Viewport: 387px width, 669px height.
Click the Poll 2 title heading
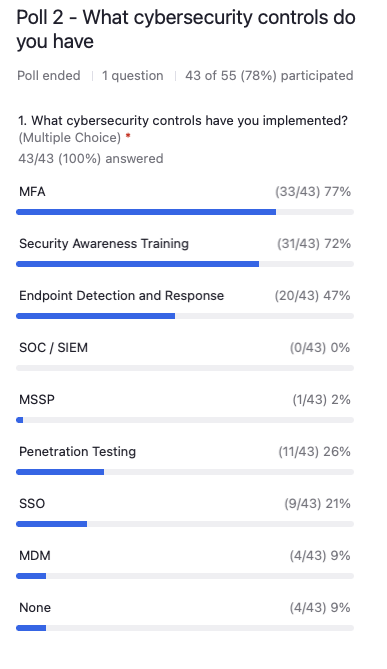tap(186, 29)
